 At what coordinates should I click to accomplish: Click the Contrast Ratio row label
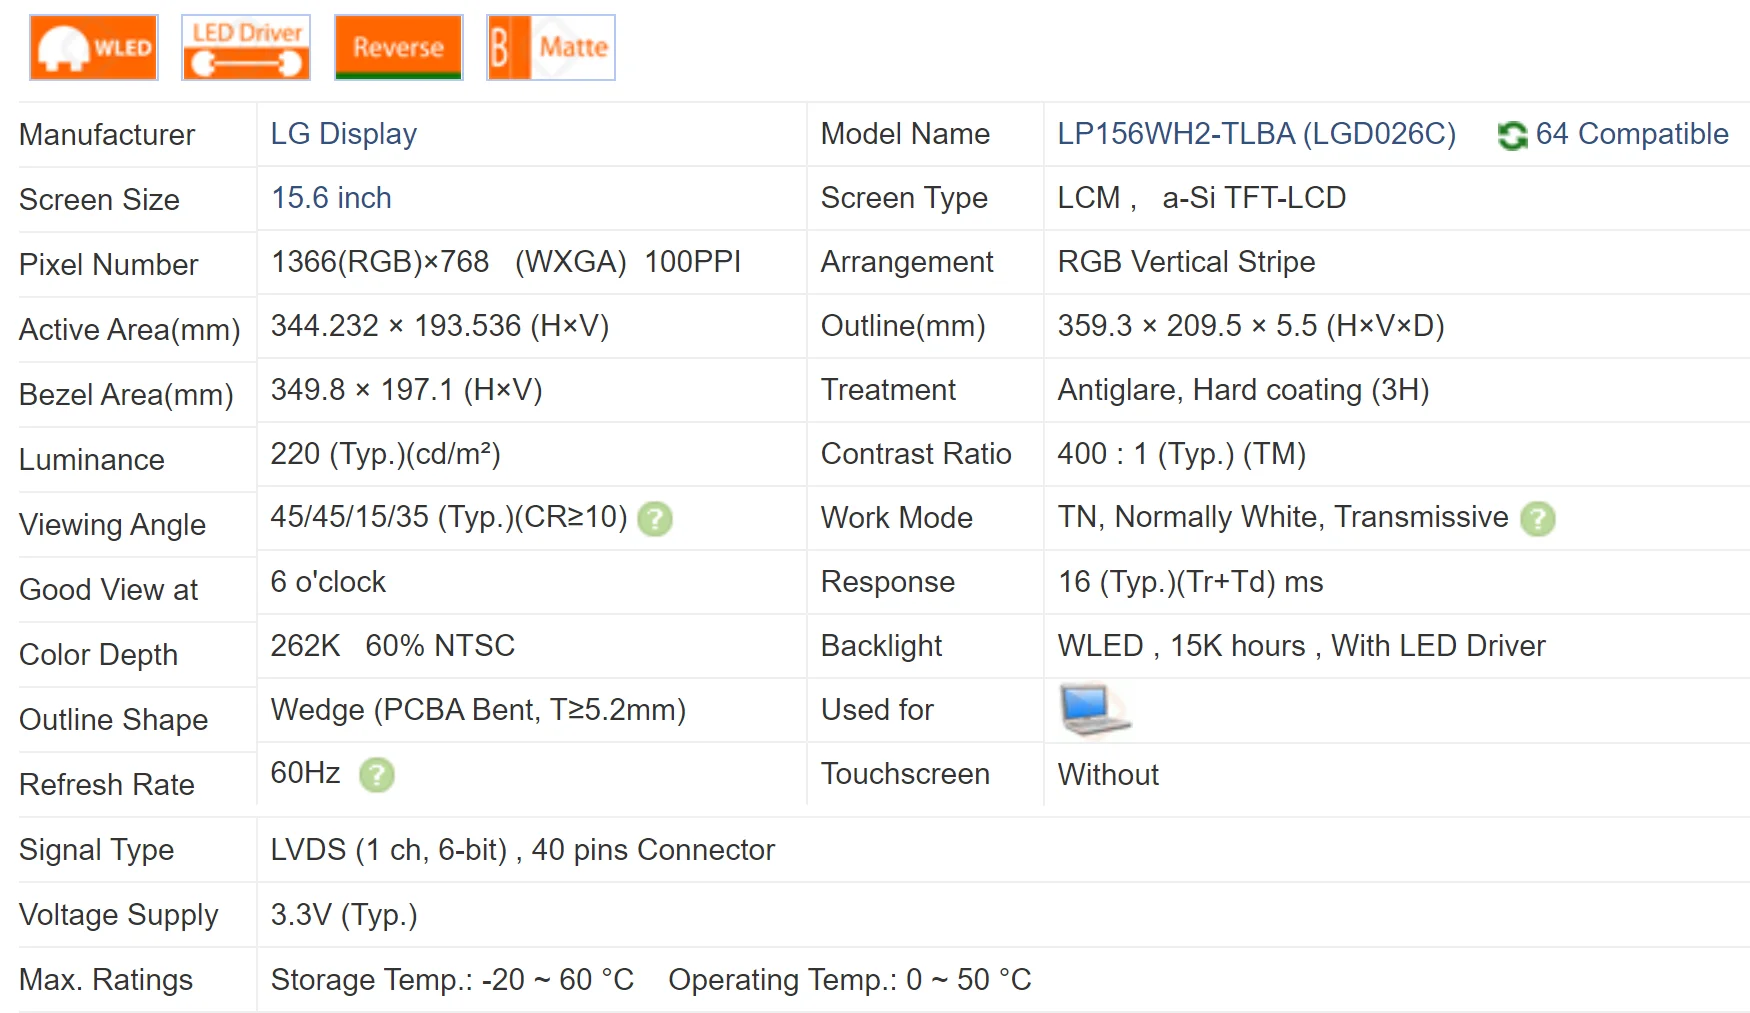[916, 453]
